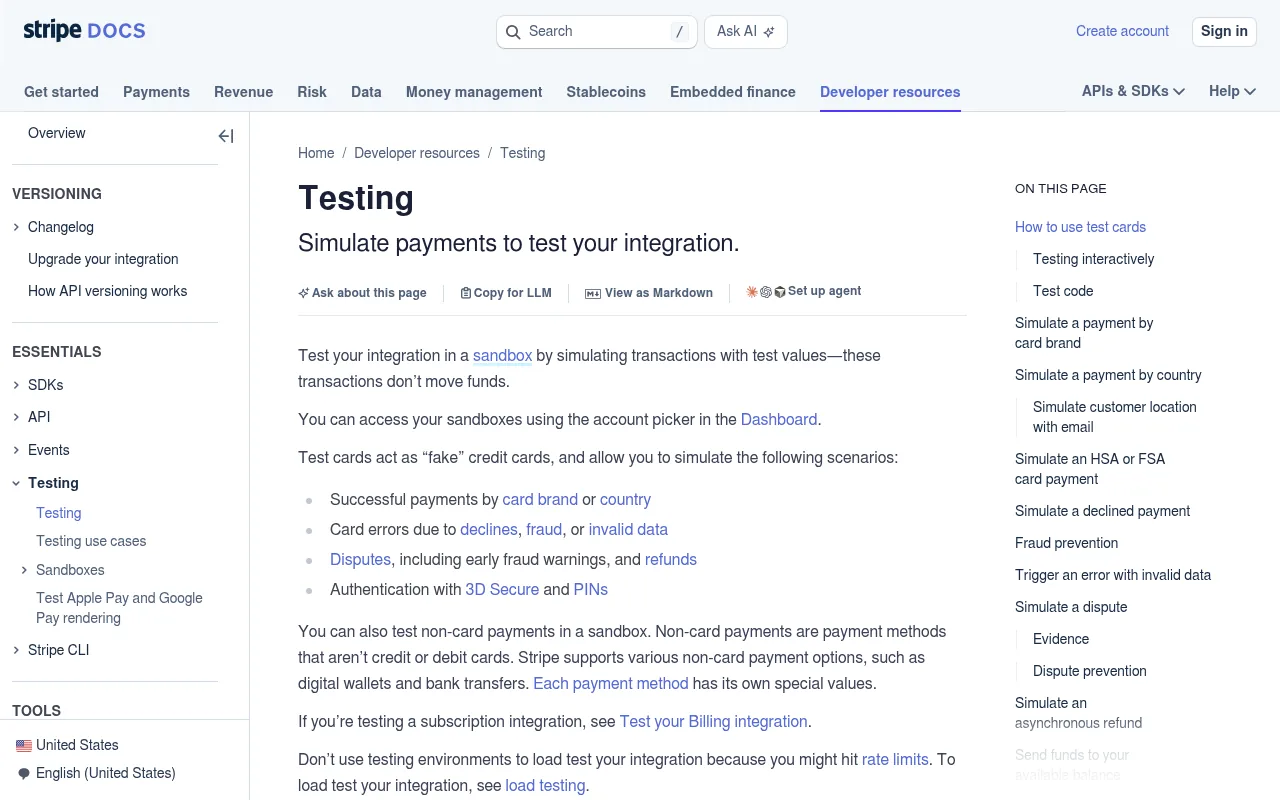Collapse the sidebar with the arrow icon
Screen dimensions: 1280x800
click(226, 136)
